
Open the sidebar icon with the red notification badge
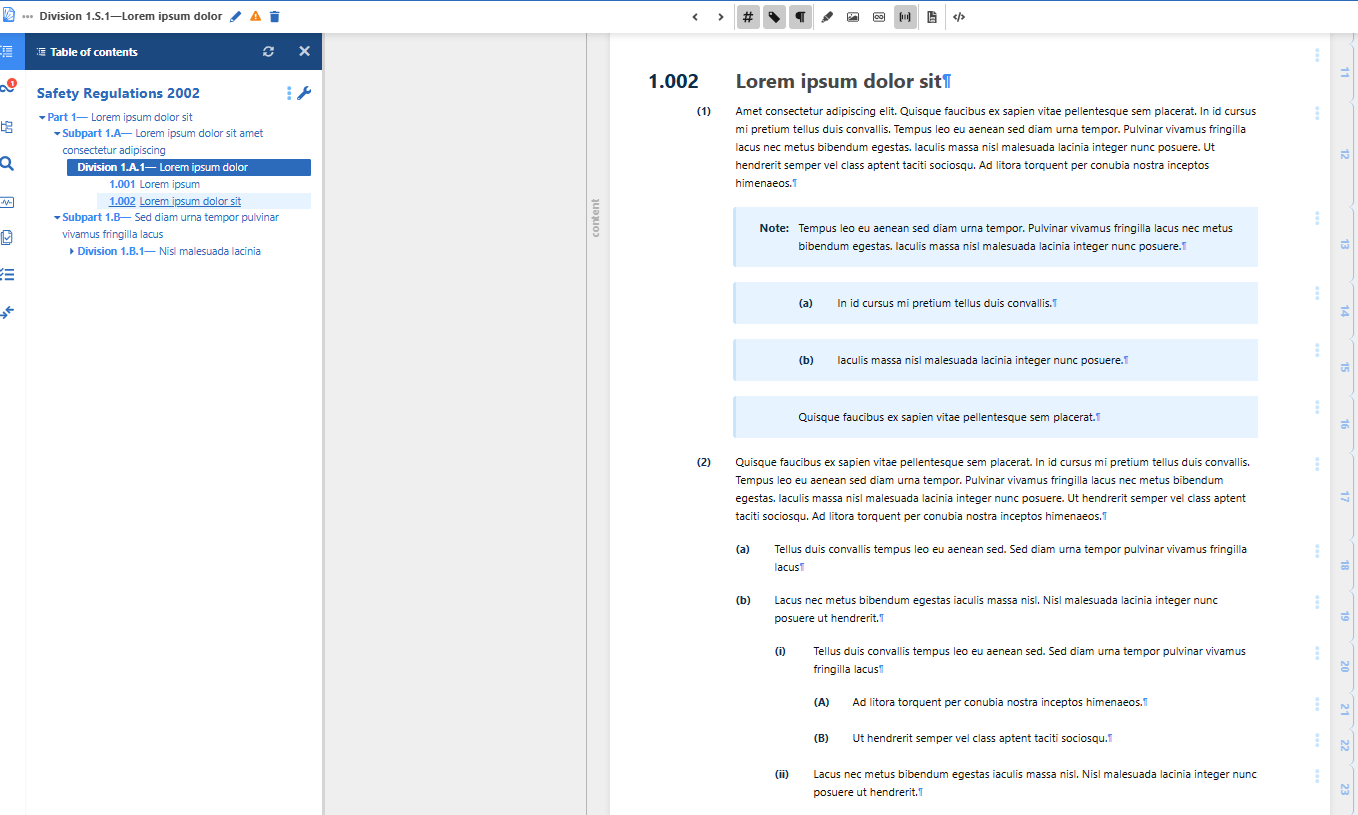pos(8,88)
